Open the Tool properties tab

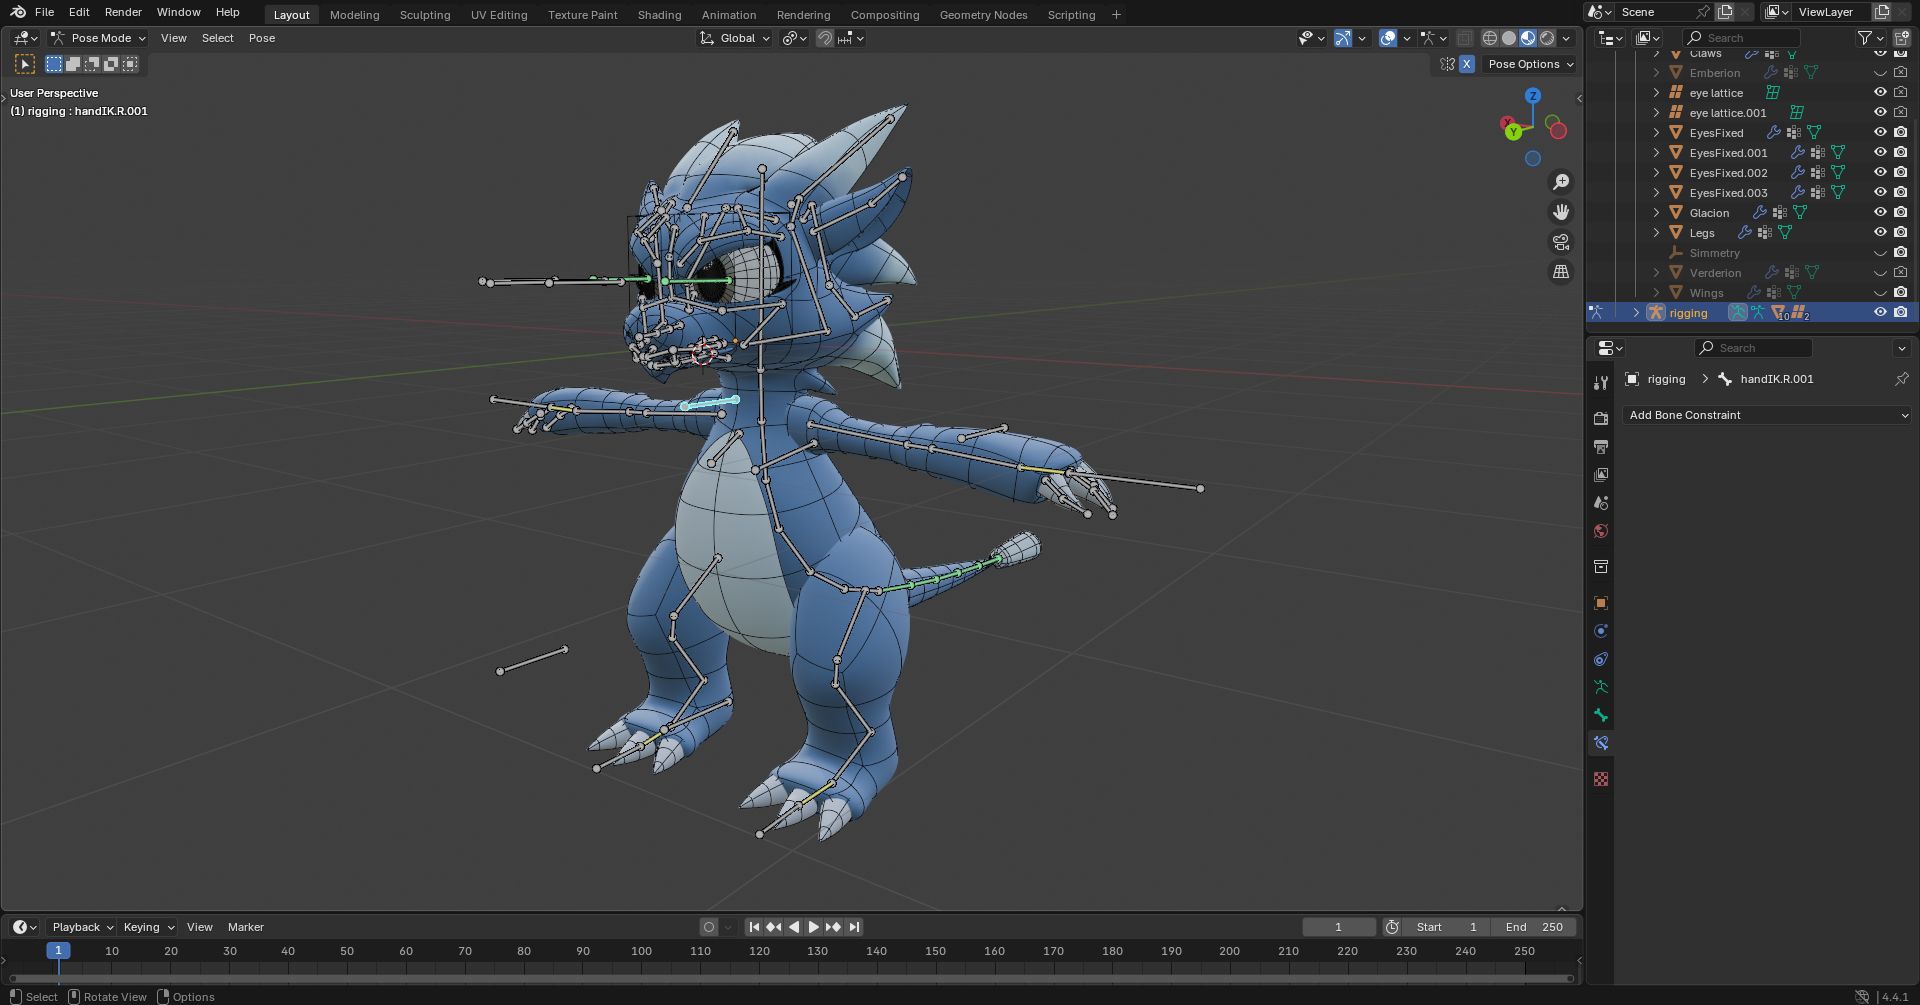pyautogui.click(x=1601, y=382)
